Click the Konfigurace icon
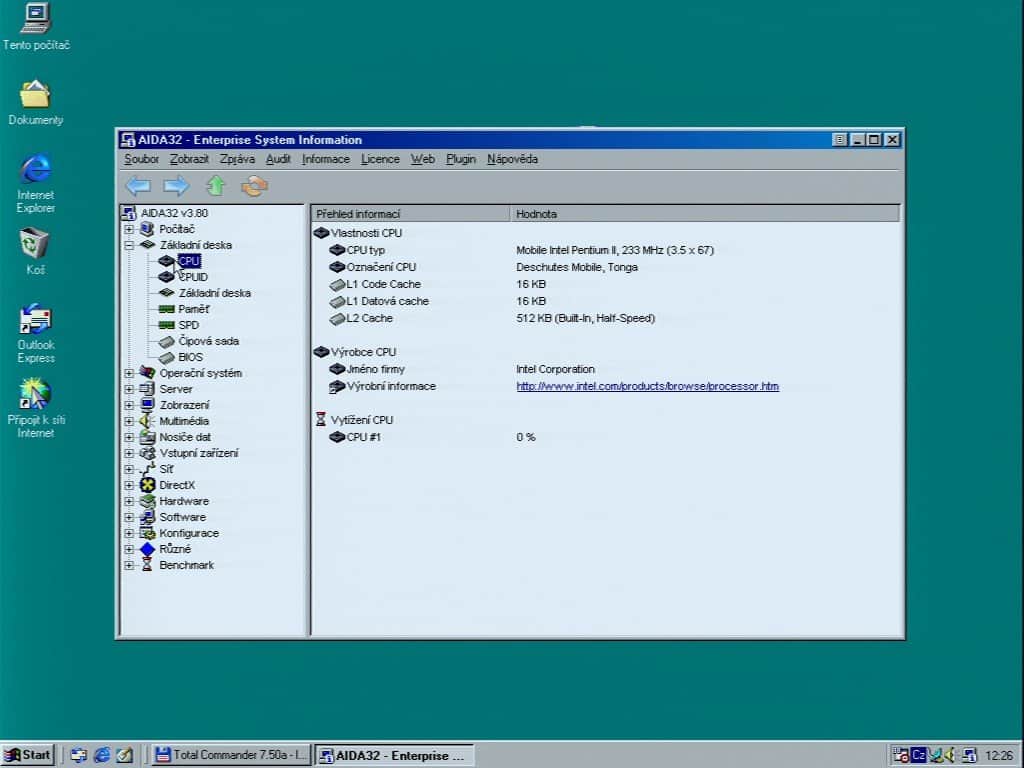Image resolution: width=1024 pixels, height=768 pixels. coord(148,533)
